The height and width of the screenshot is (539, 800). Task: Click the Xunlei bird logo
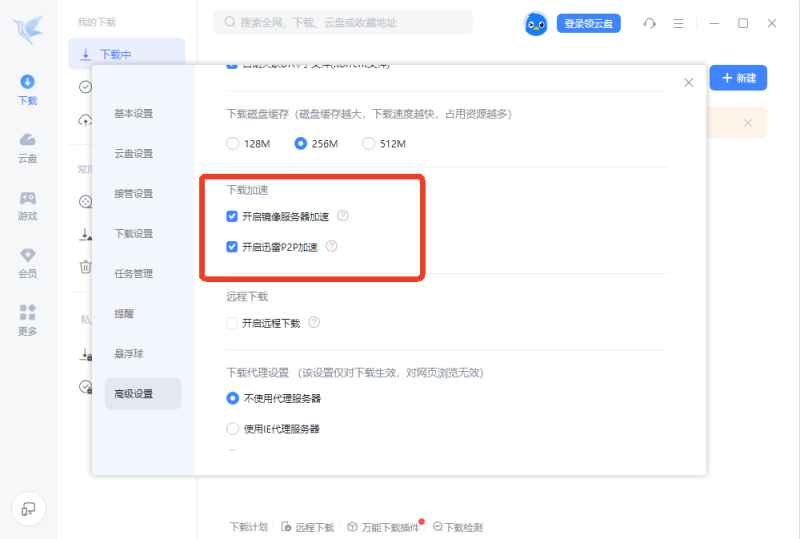click(28, 30)
